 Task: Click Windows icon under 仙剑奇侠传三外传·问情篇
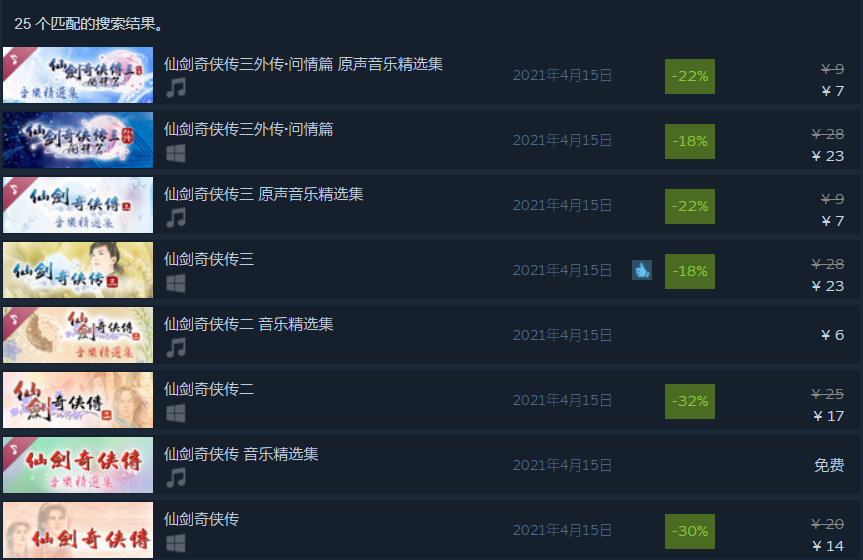tap(176, 153)
